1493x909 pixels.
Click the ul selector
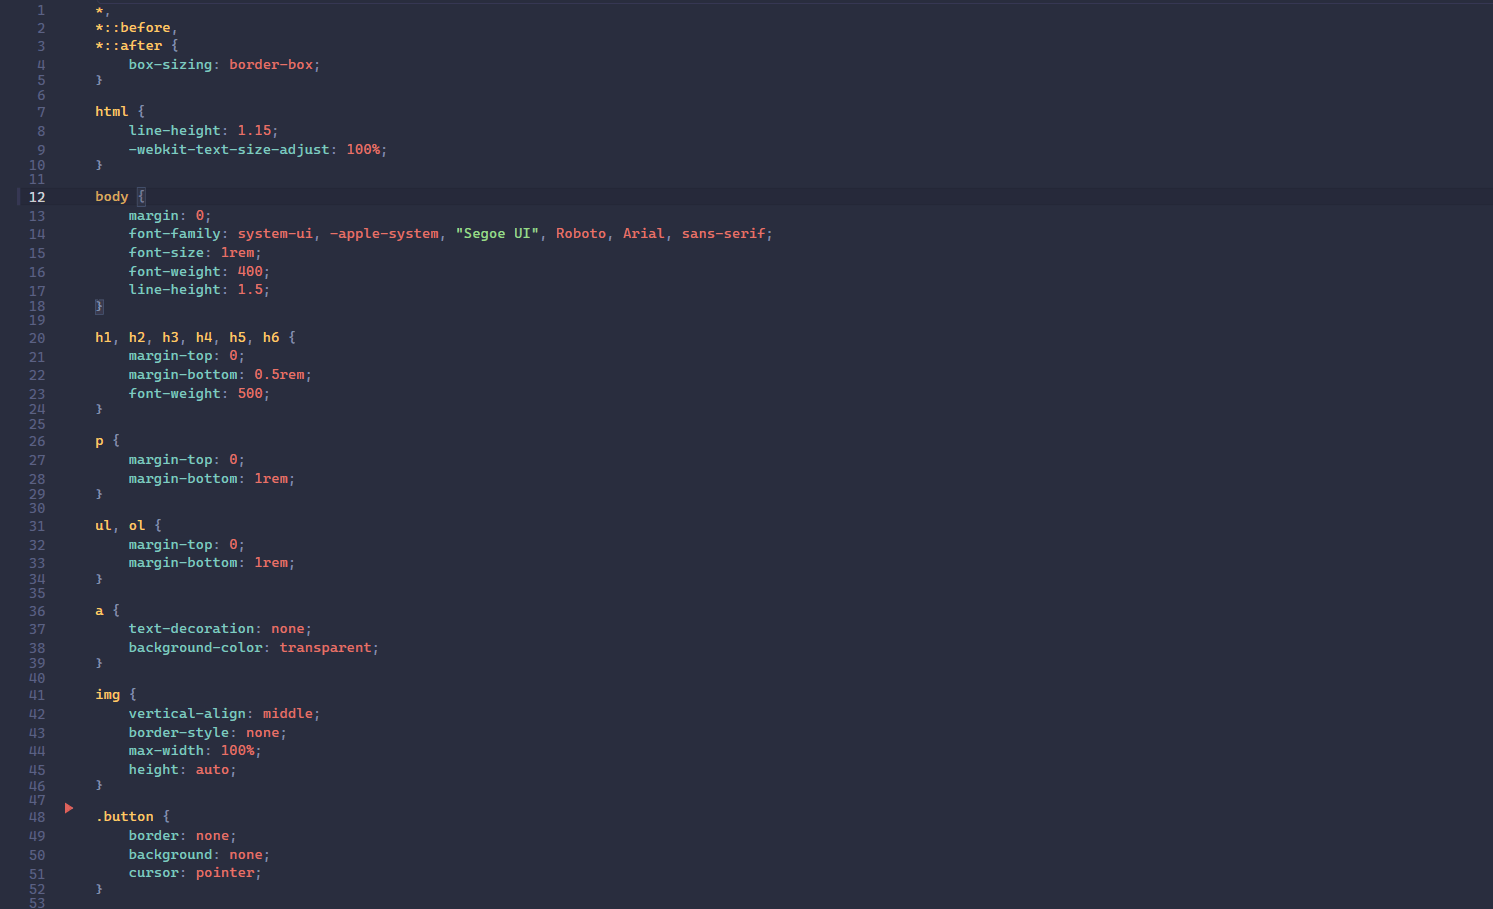[x=103, y=526]
